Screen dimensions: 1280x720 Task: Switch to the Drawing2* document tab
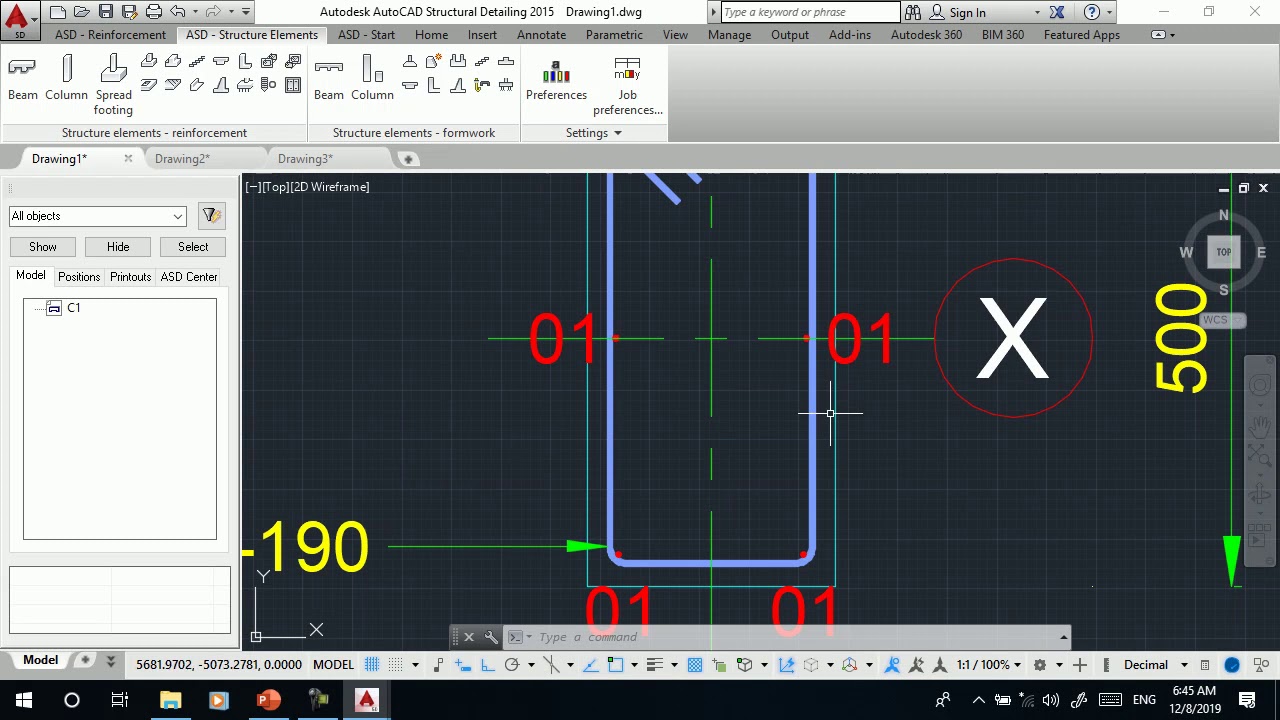click(x=182, y=159)
